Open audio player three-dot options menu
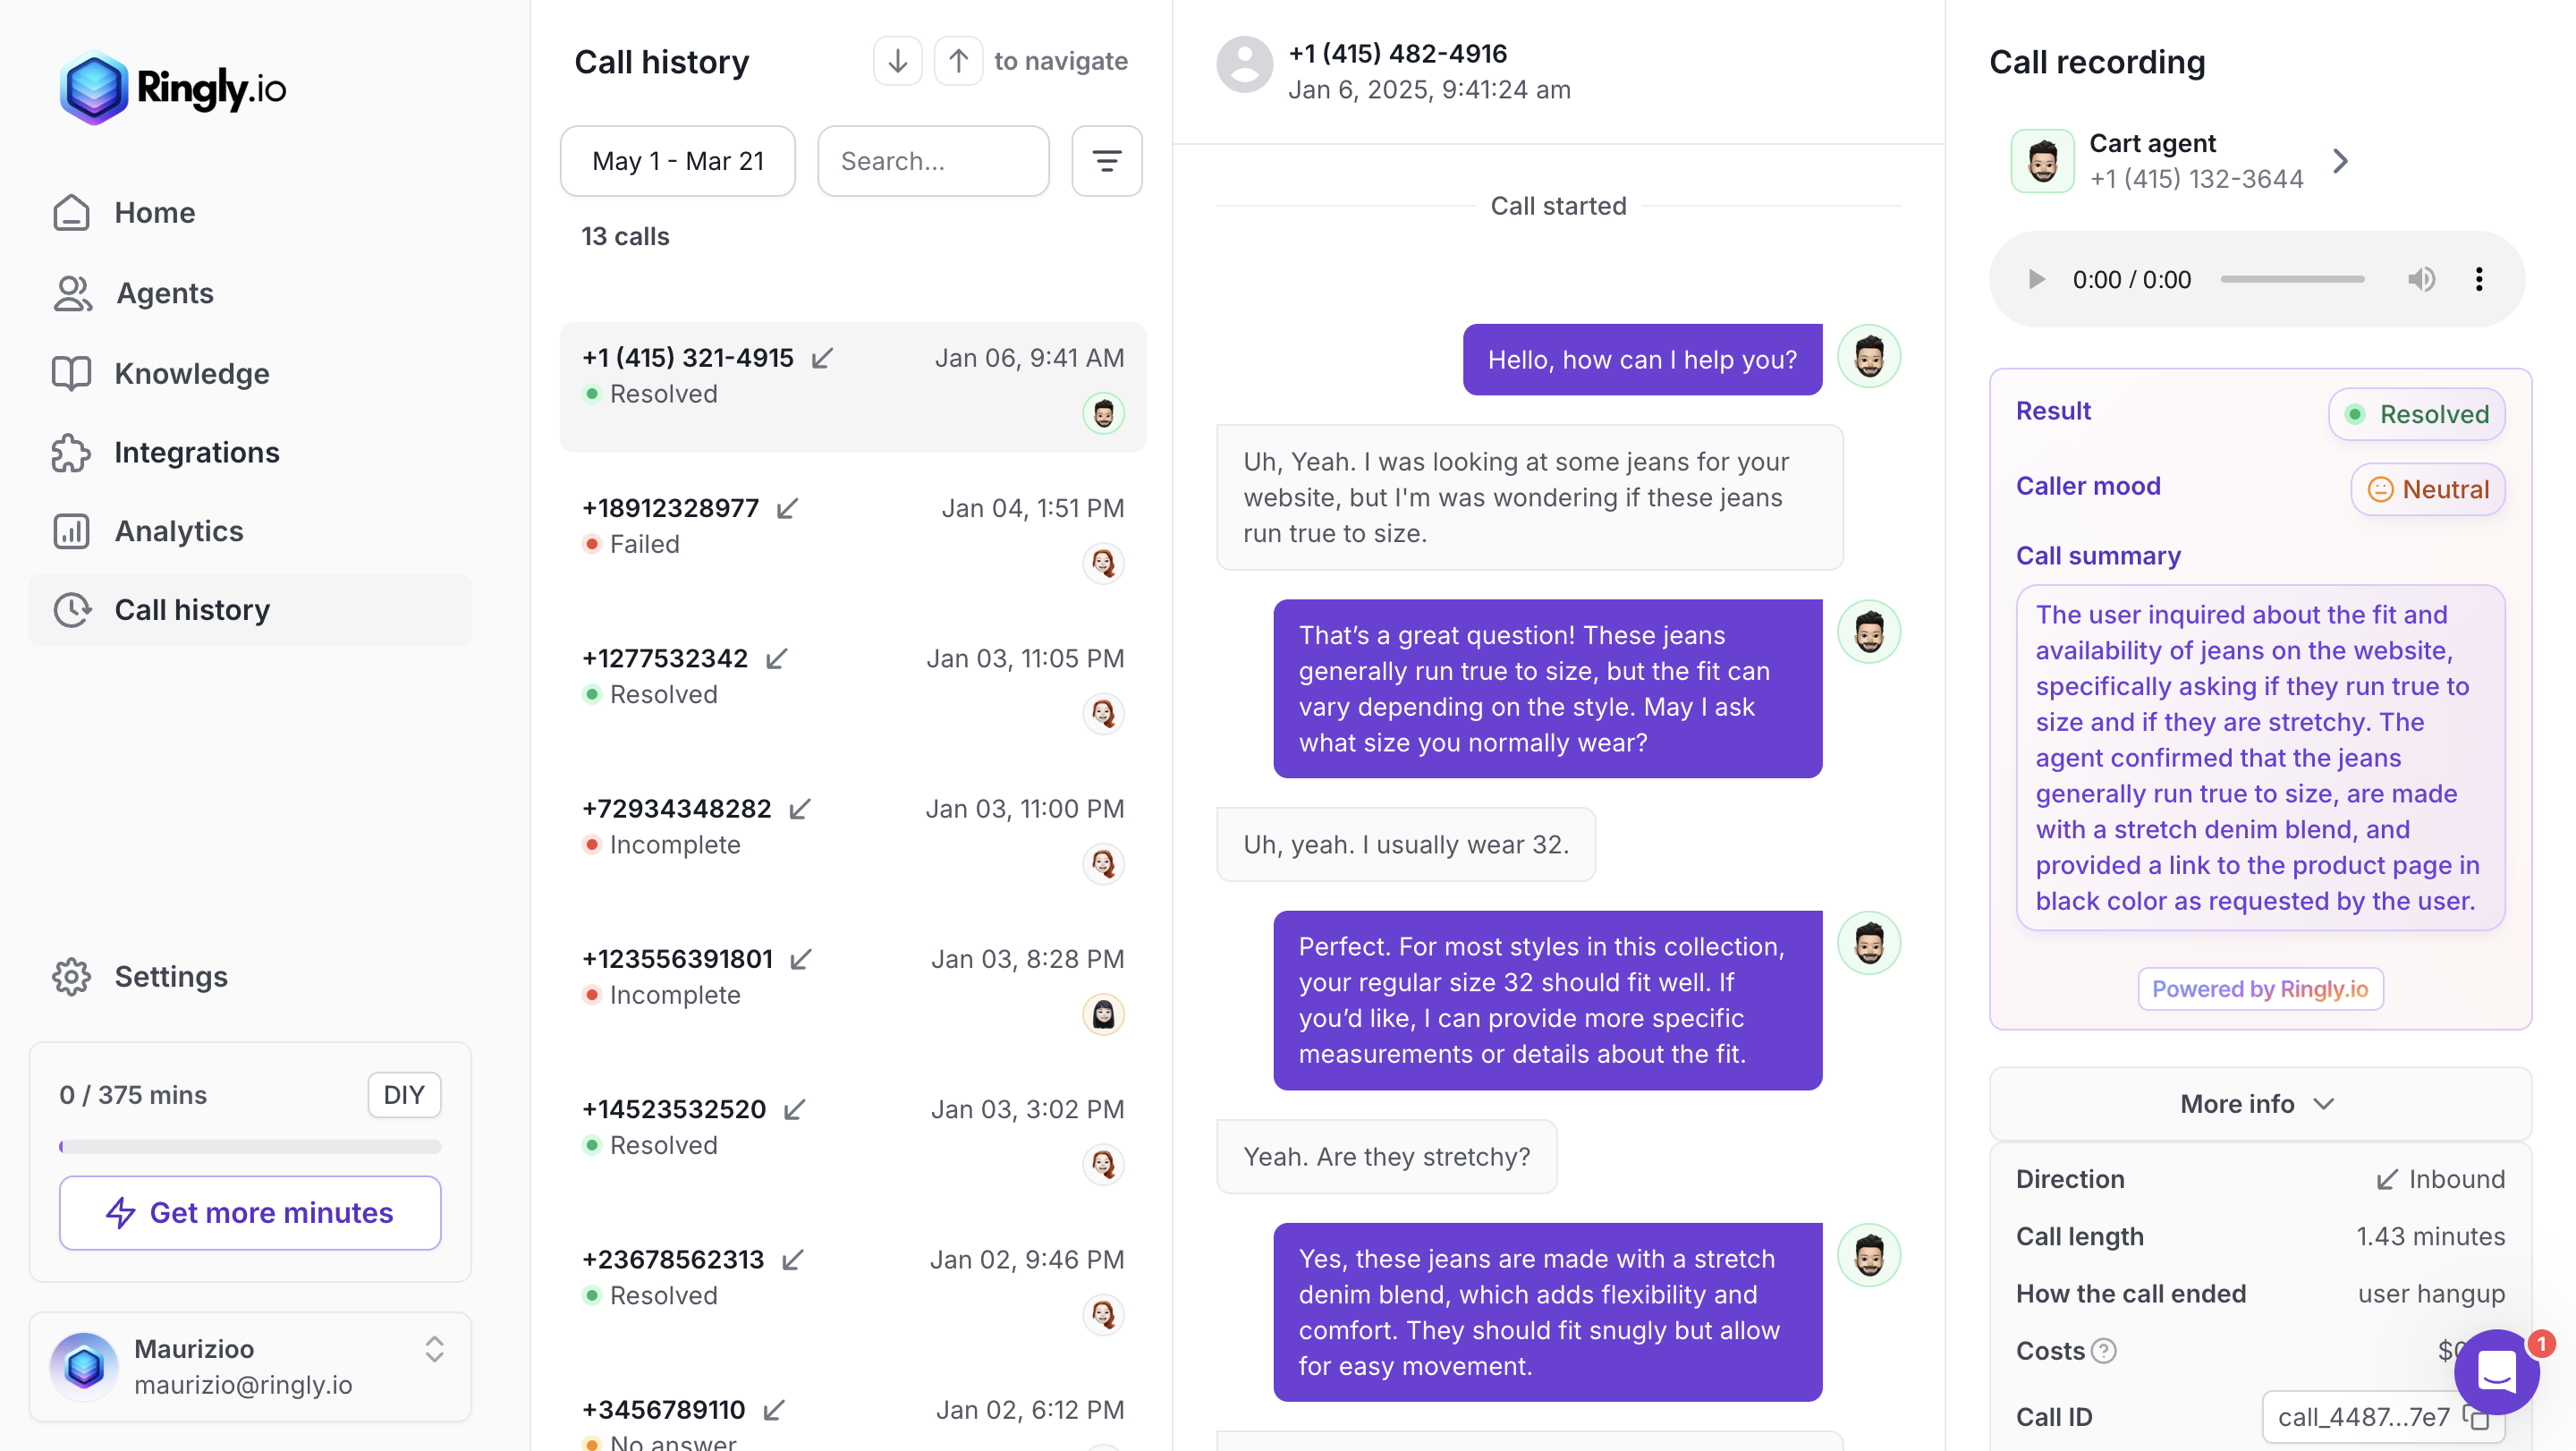The width and height of the screenshot is (2576, 1451). (2478, 279)
